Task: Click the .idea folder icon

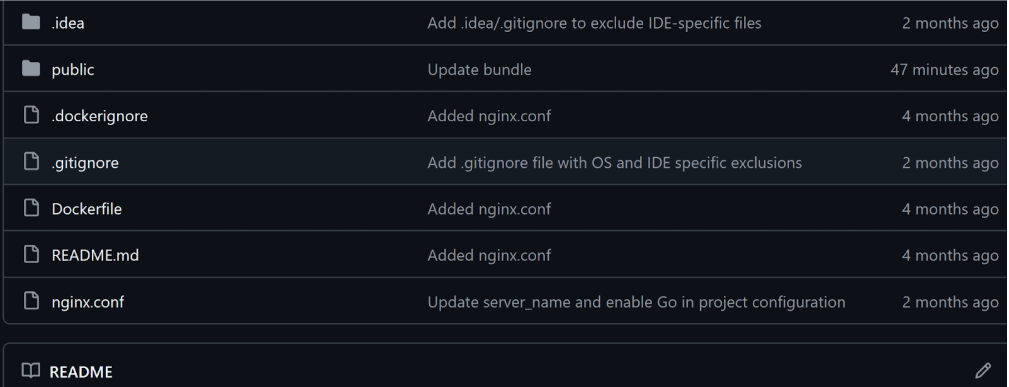Action: (x=31, y=23)
